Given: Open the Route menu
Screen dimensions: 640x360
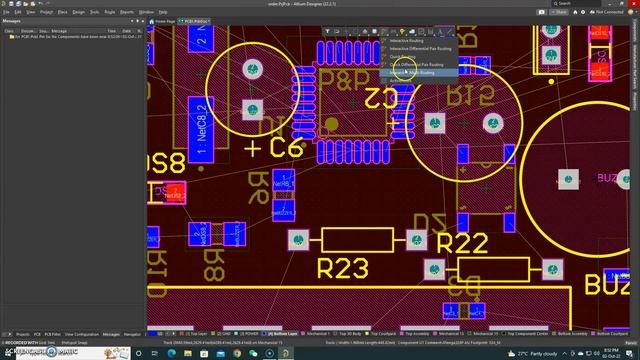Looking at the screenshot, I should click(109, 12).
